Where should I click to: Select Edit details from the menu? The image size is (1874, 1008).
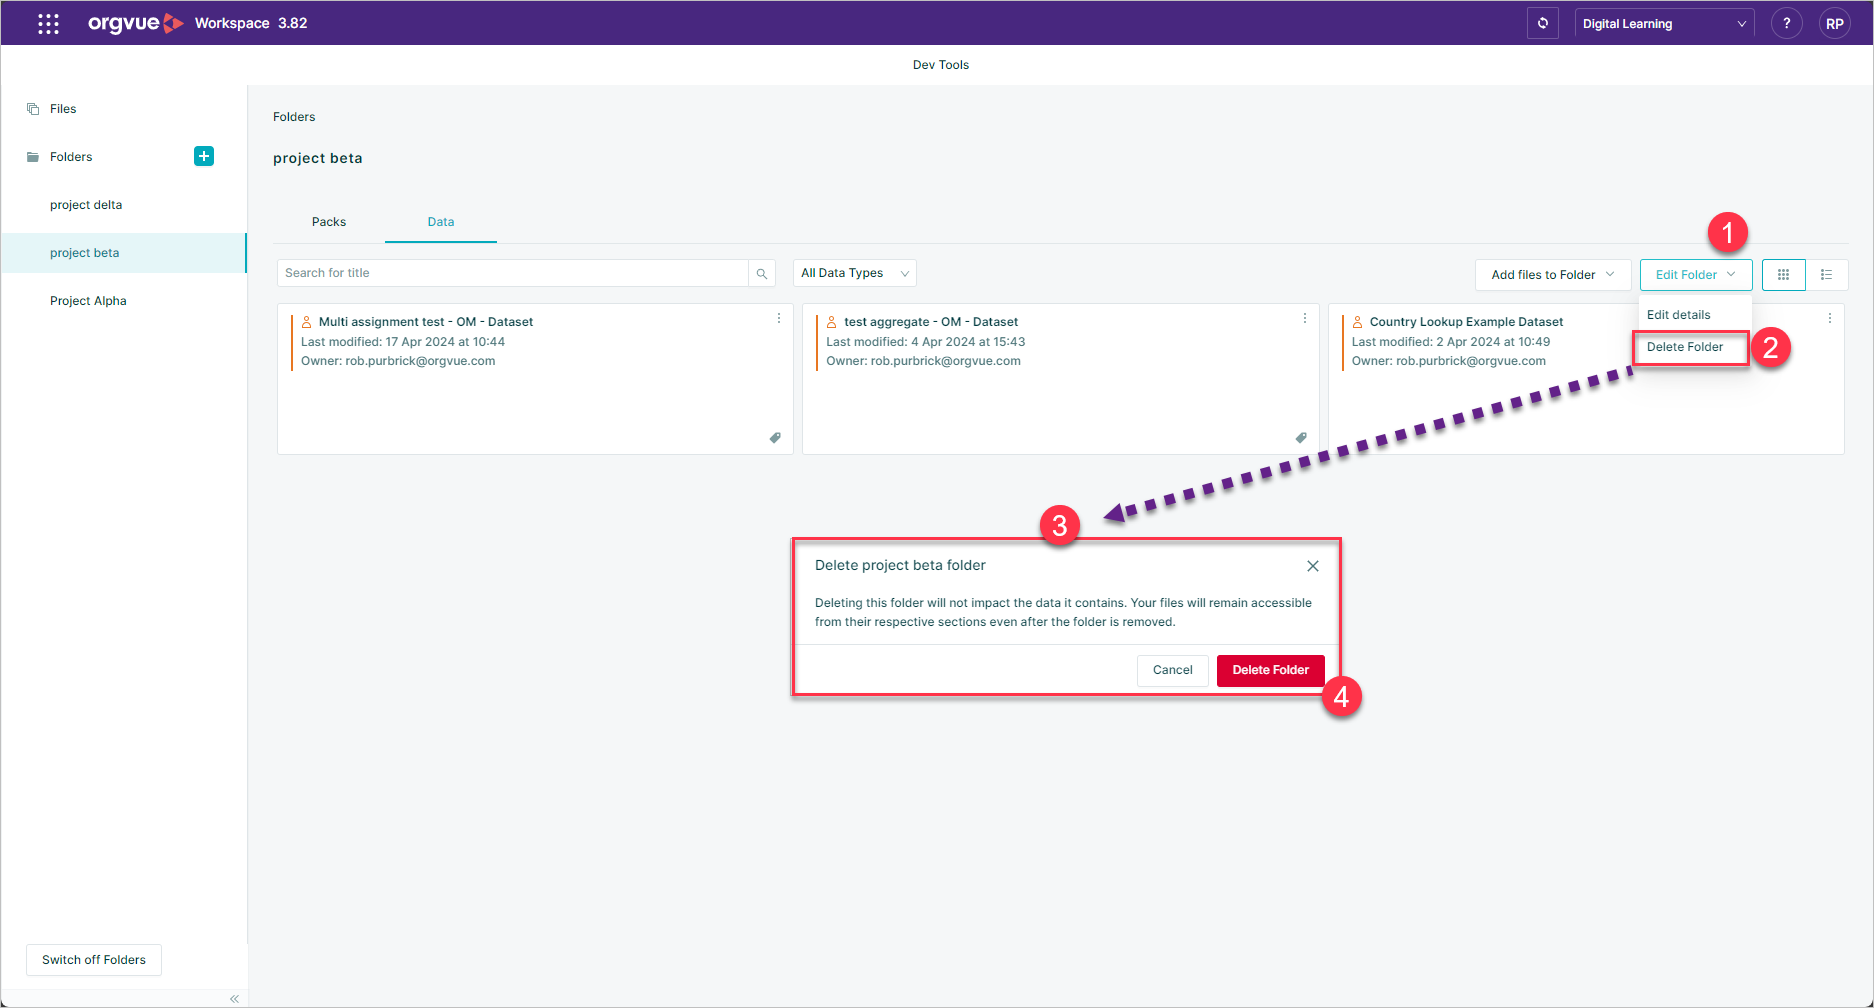click(1679, 314)
